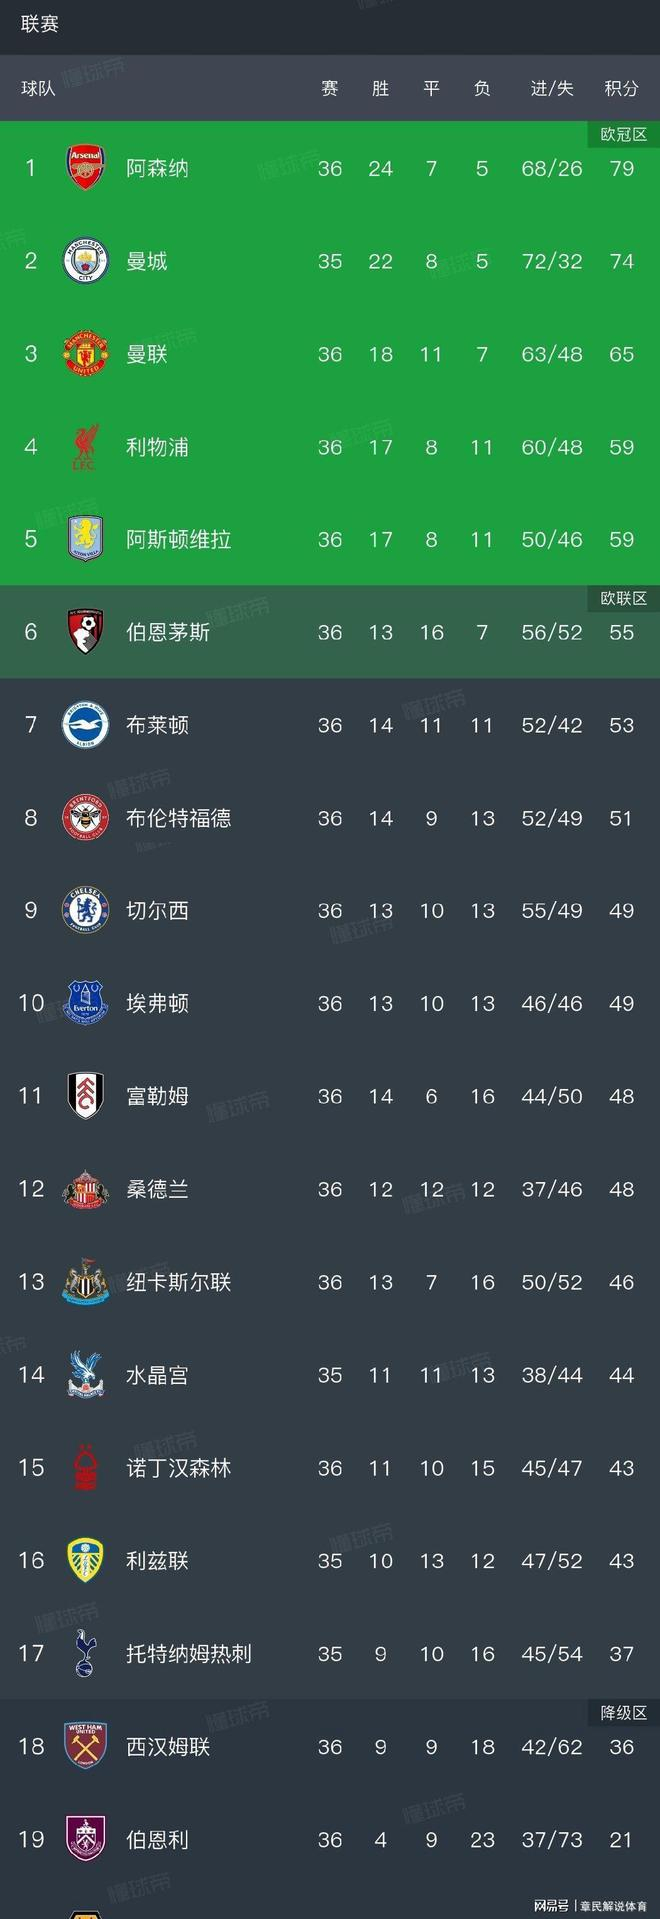
Task: Open the 联赛 tab heading
Action: (x=40, y=24)
